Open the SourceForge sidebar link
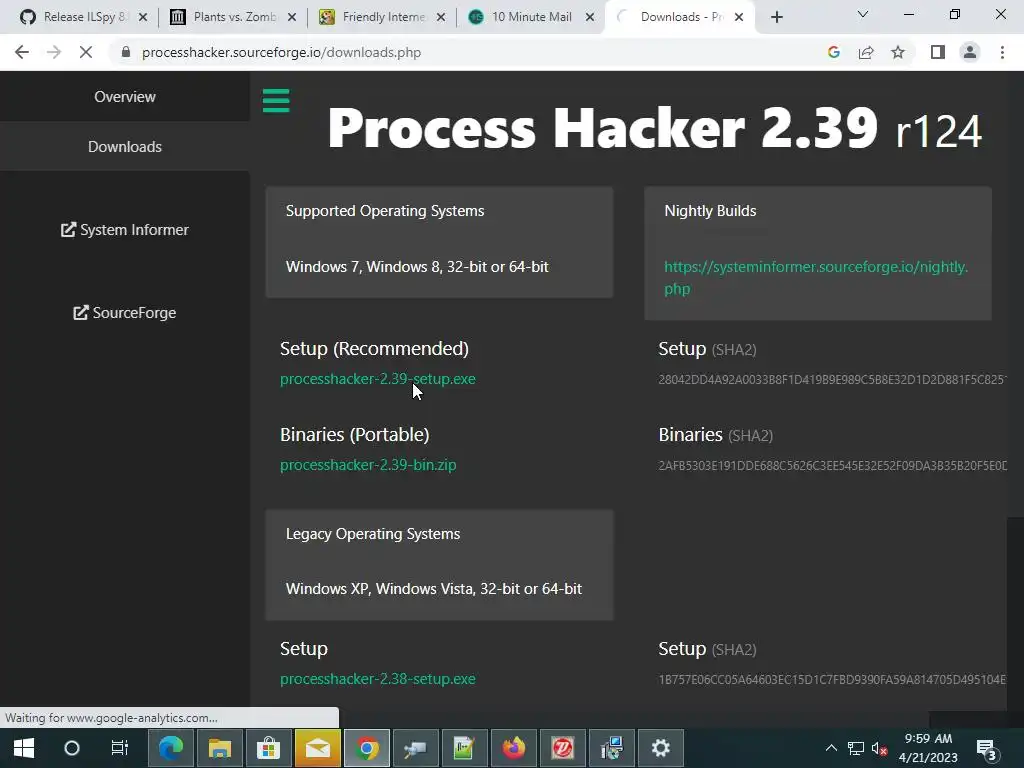The height and width of the screenshot is (768, 1024). coord(125,313)
